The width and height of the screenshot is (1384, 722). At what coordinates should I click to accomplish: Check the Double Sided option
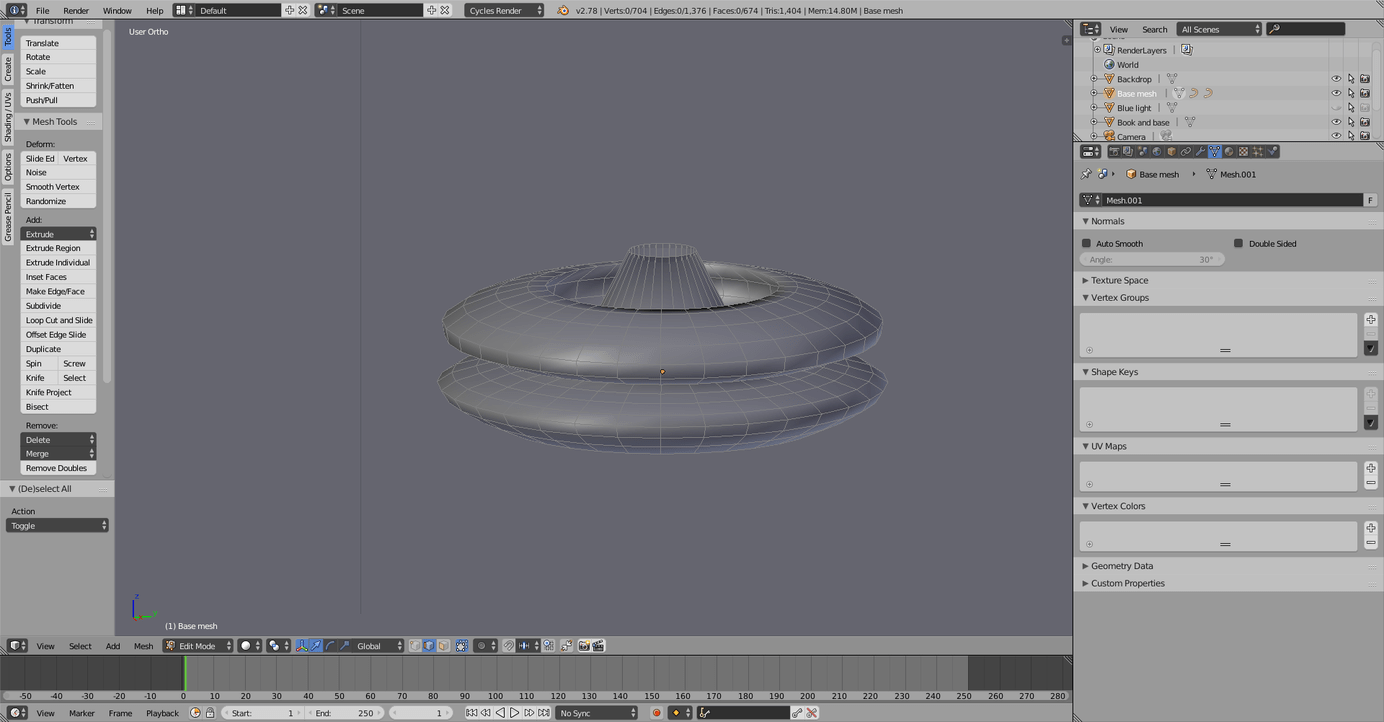pyautogui.click(x=1239, y=243)
